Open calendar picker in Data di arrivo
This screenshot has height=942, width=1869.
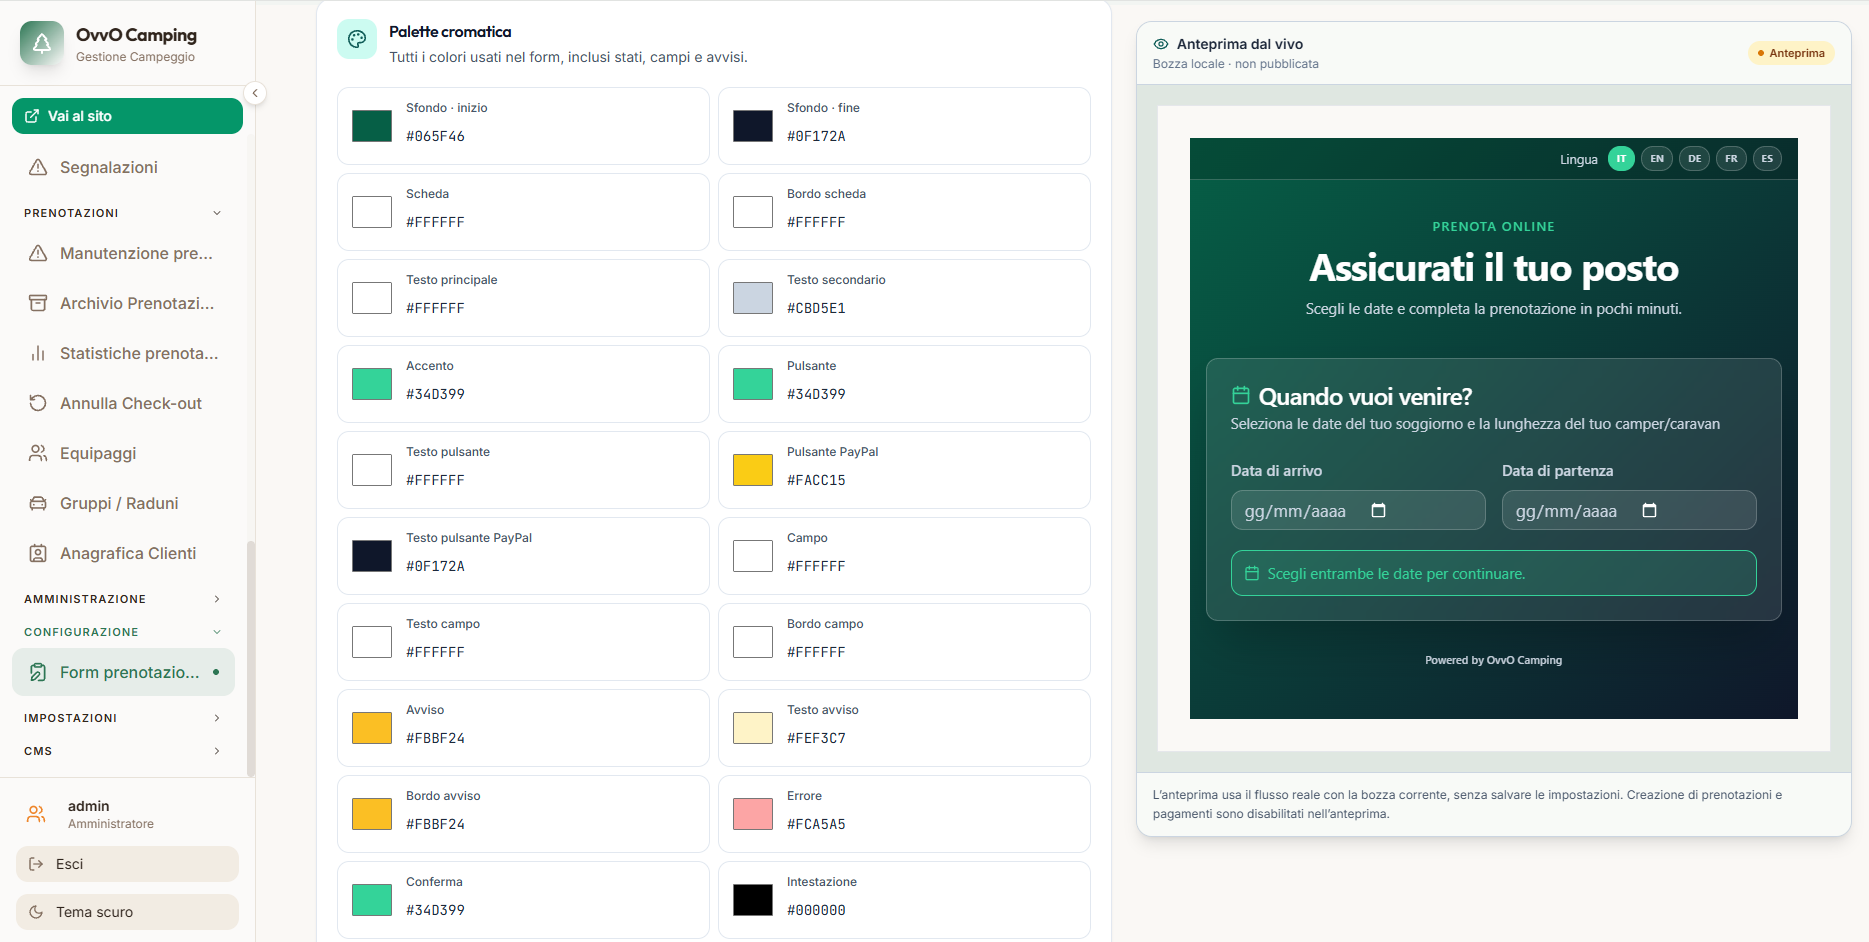1378,510
